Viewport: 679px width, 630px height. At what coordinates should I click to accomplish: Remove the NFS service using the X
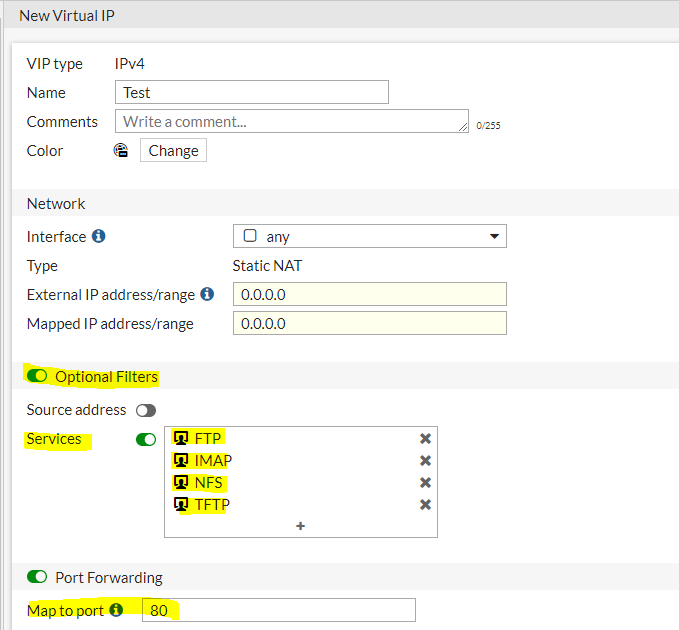(425, 482)
